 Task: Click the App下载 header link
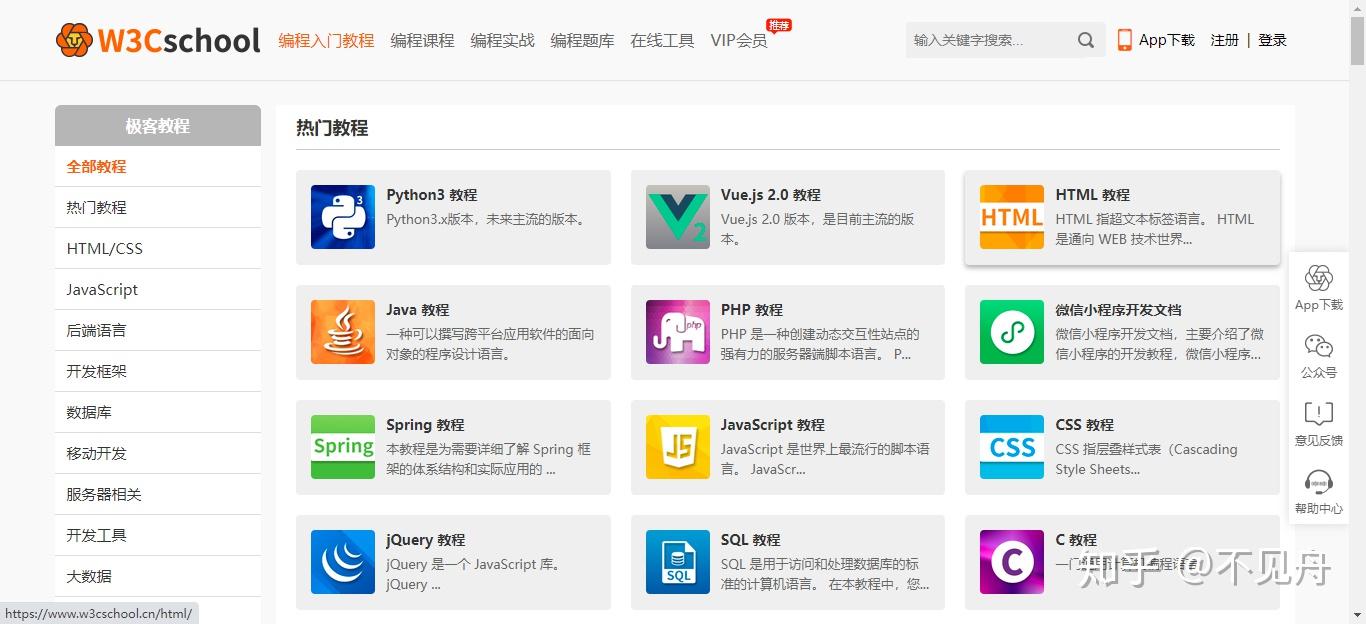[1167, 40]
